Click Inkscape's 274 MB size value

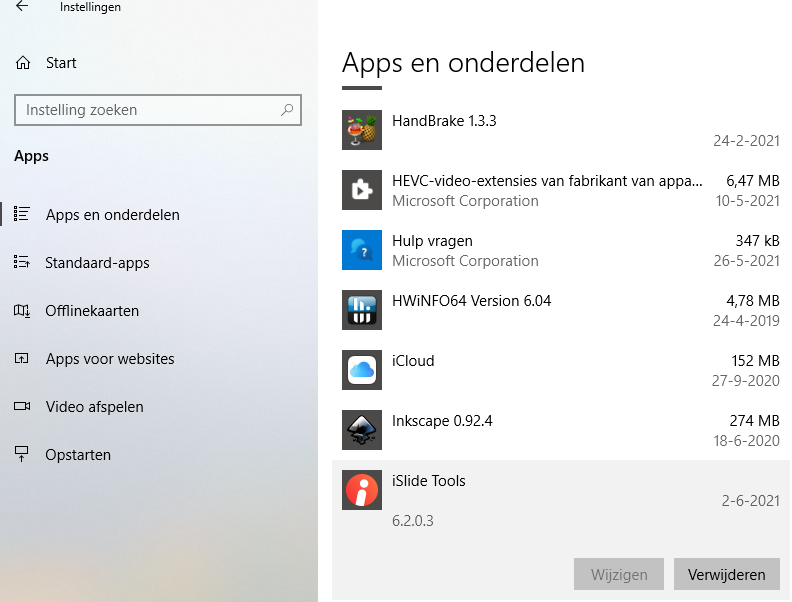click(x=754, y=421)
